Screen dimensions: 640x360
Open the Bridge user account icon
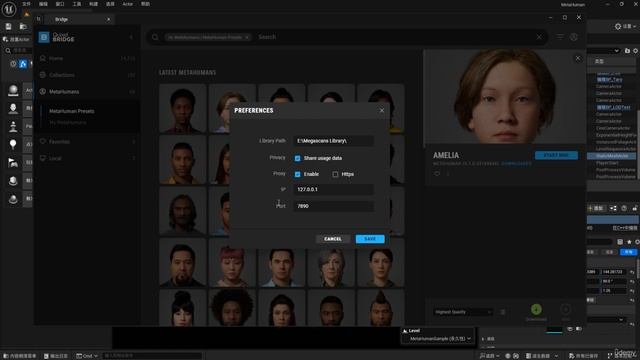(x=574, y=37)
